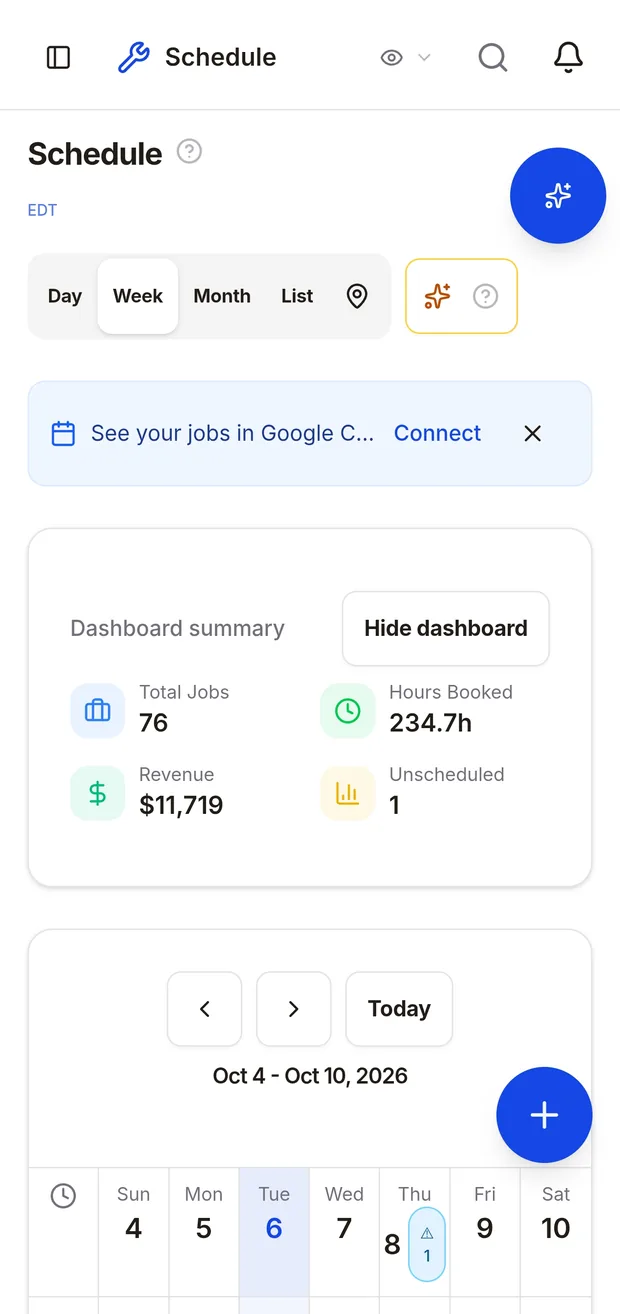This screenshot has width=620, height=1314.
Task: Go to previous week with left arrow
Action: (204, 1009)
